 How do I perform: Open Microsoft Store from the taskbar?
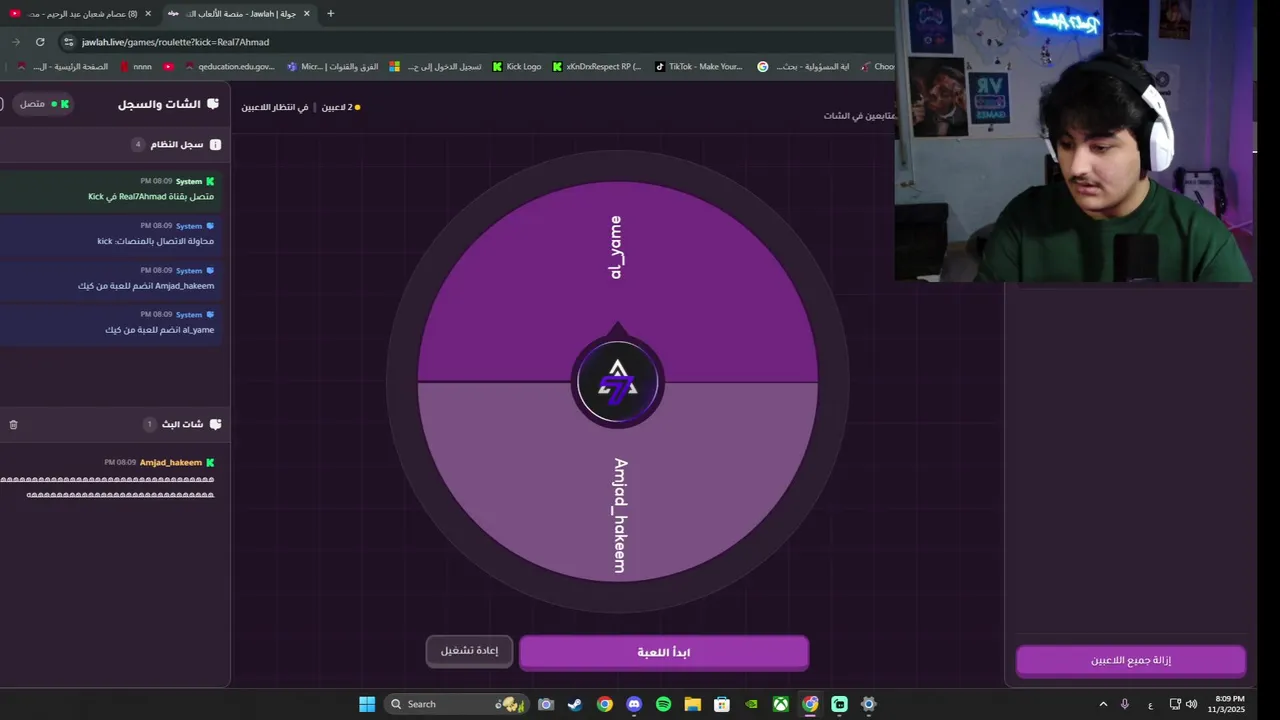pos(722,704)
